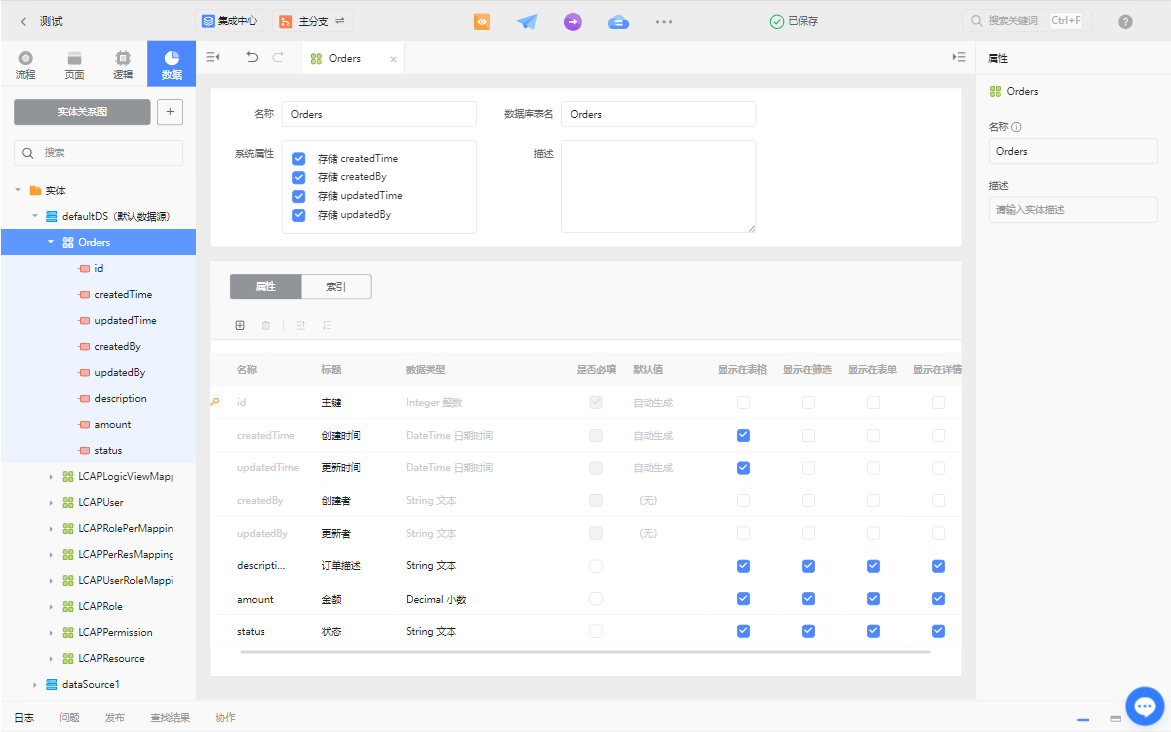This screenshot has height=732, width=1171.
Task: Click the purple arrow circle icon
Action: click(x=573, y=22)
